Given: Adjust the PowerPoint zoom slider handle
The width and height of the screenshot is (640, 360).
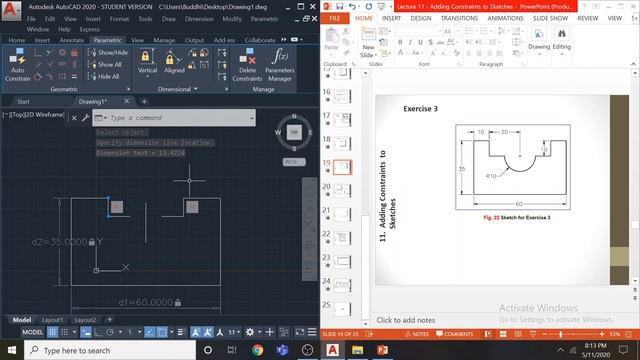Looking at the screenshot, I should click(x=561, y=334).
